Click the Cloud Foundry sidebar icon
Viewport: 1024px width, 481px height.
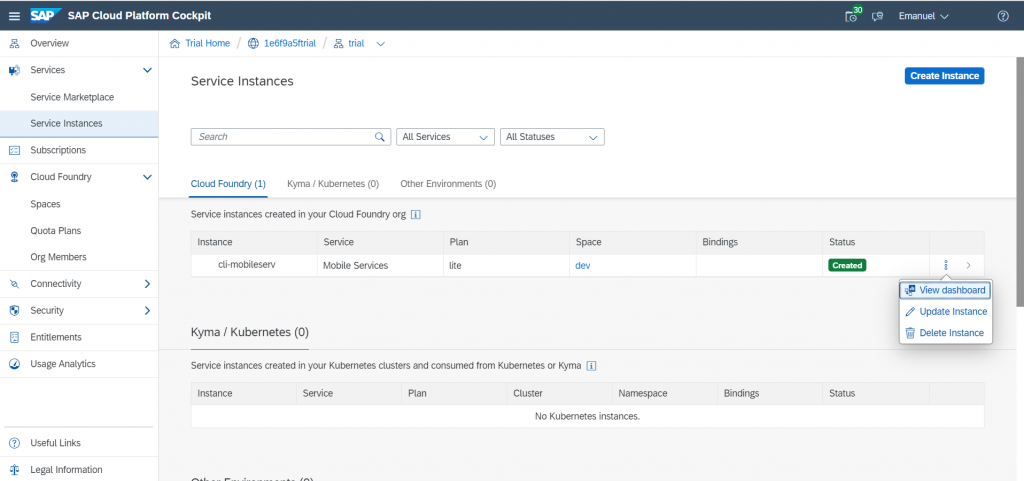[14, 177]
